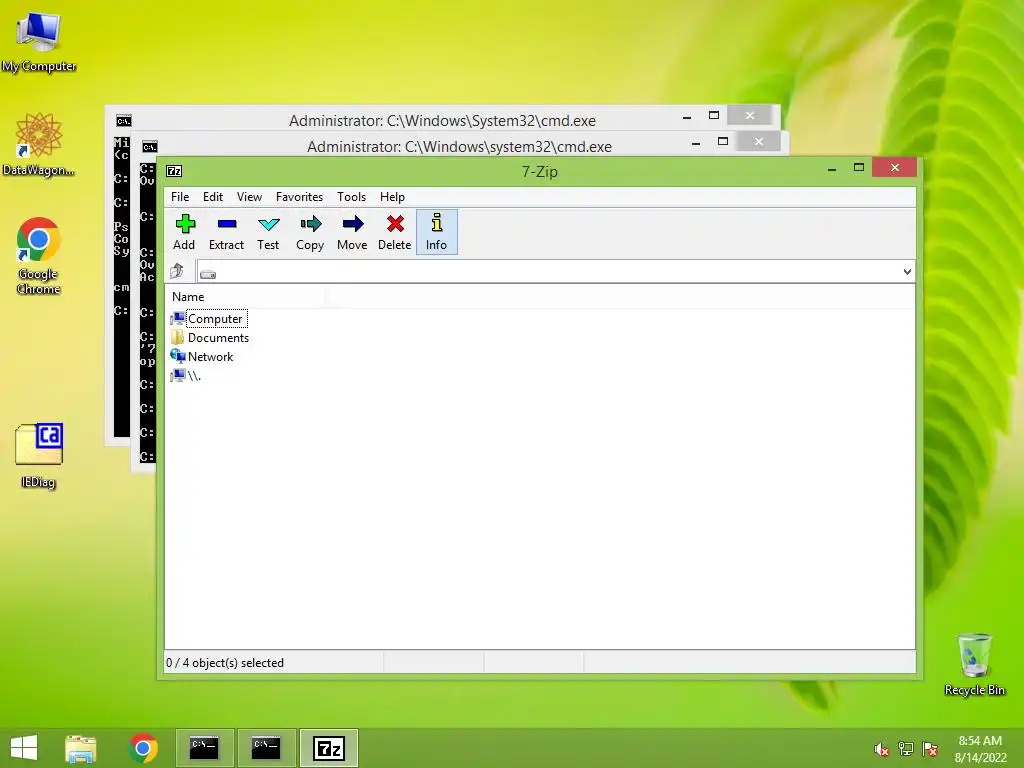Viewport: 1024px width, 768px height.
Task: Minimize the 7-Zip window
Action: (831, 168)
